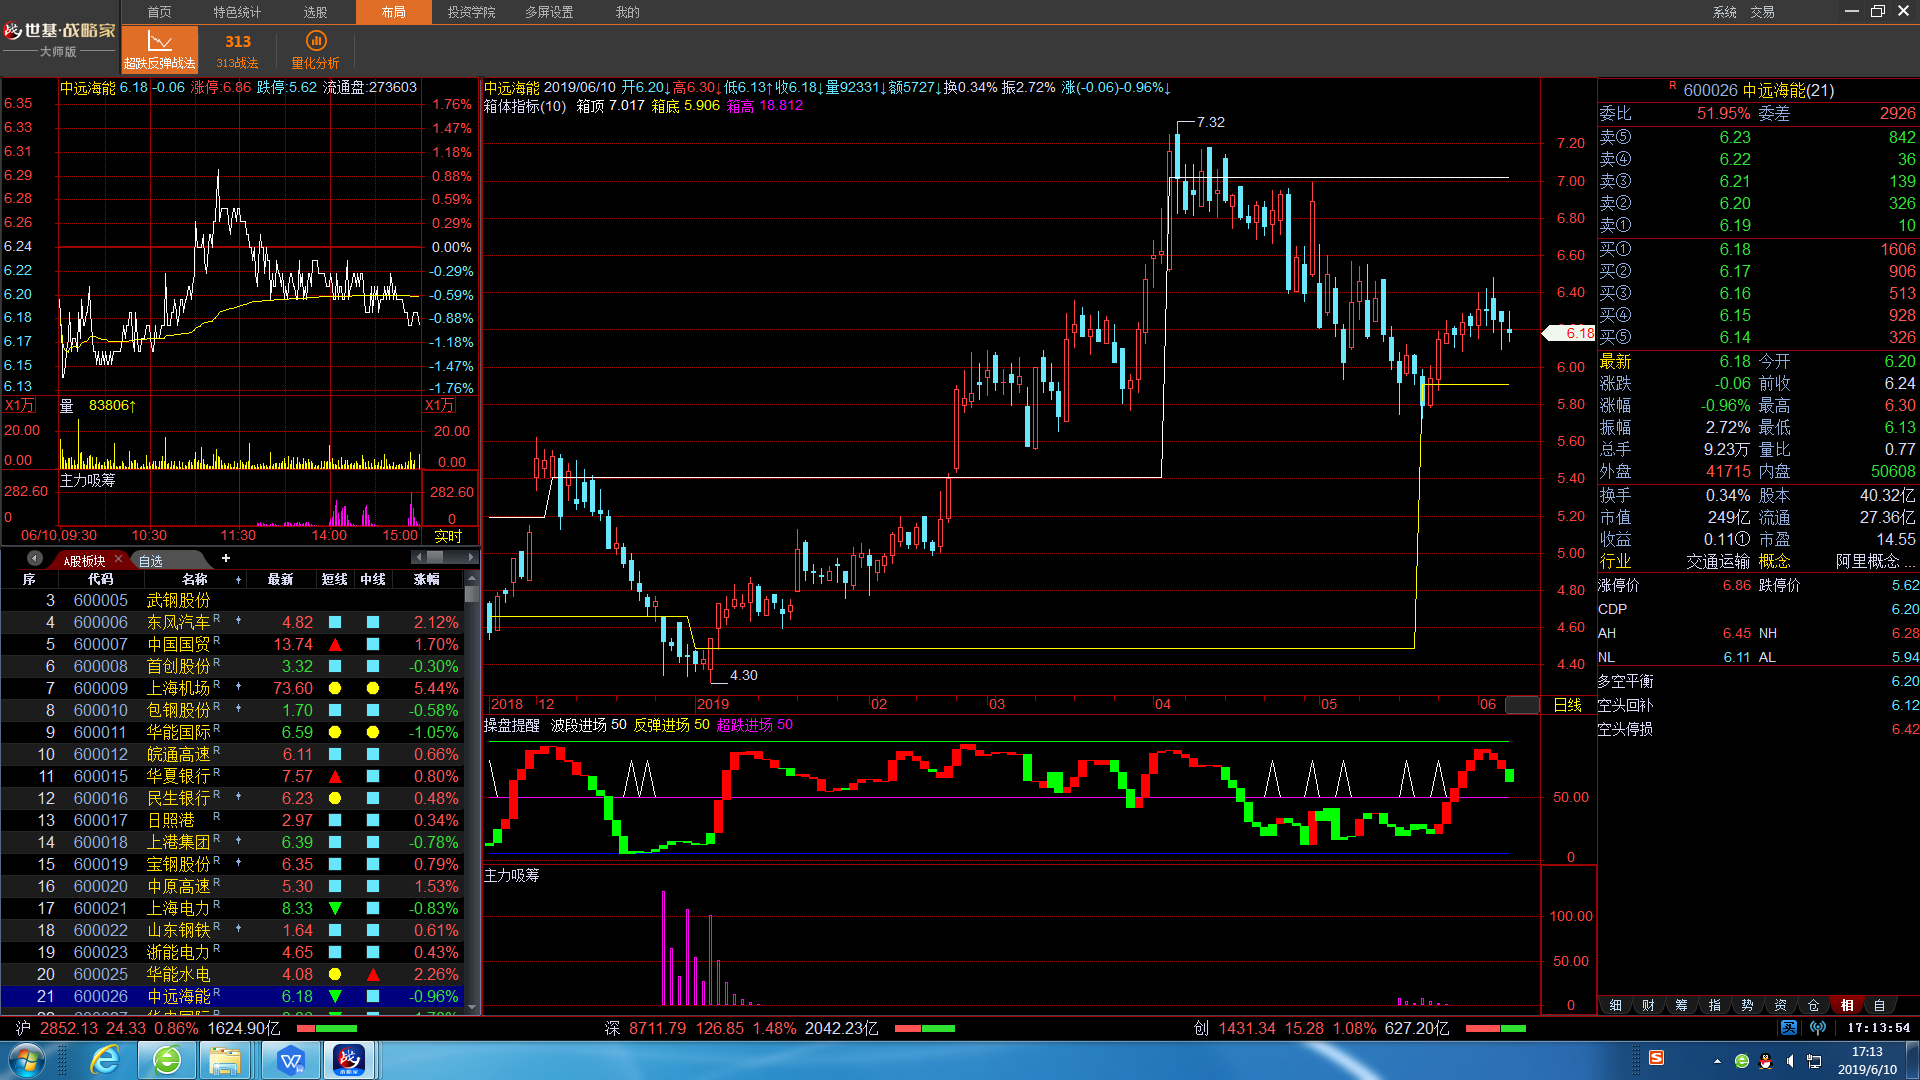1920x1080 pixels.
Task: Select stock row 600009 上海机场
Action: point(232,688)
